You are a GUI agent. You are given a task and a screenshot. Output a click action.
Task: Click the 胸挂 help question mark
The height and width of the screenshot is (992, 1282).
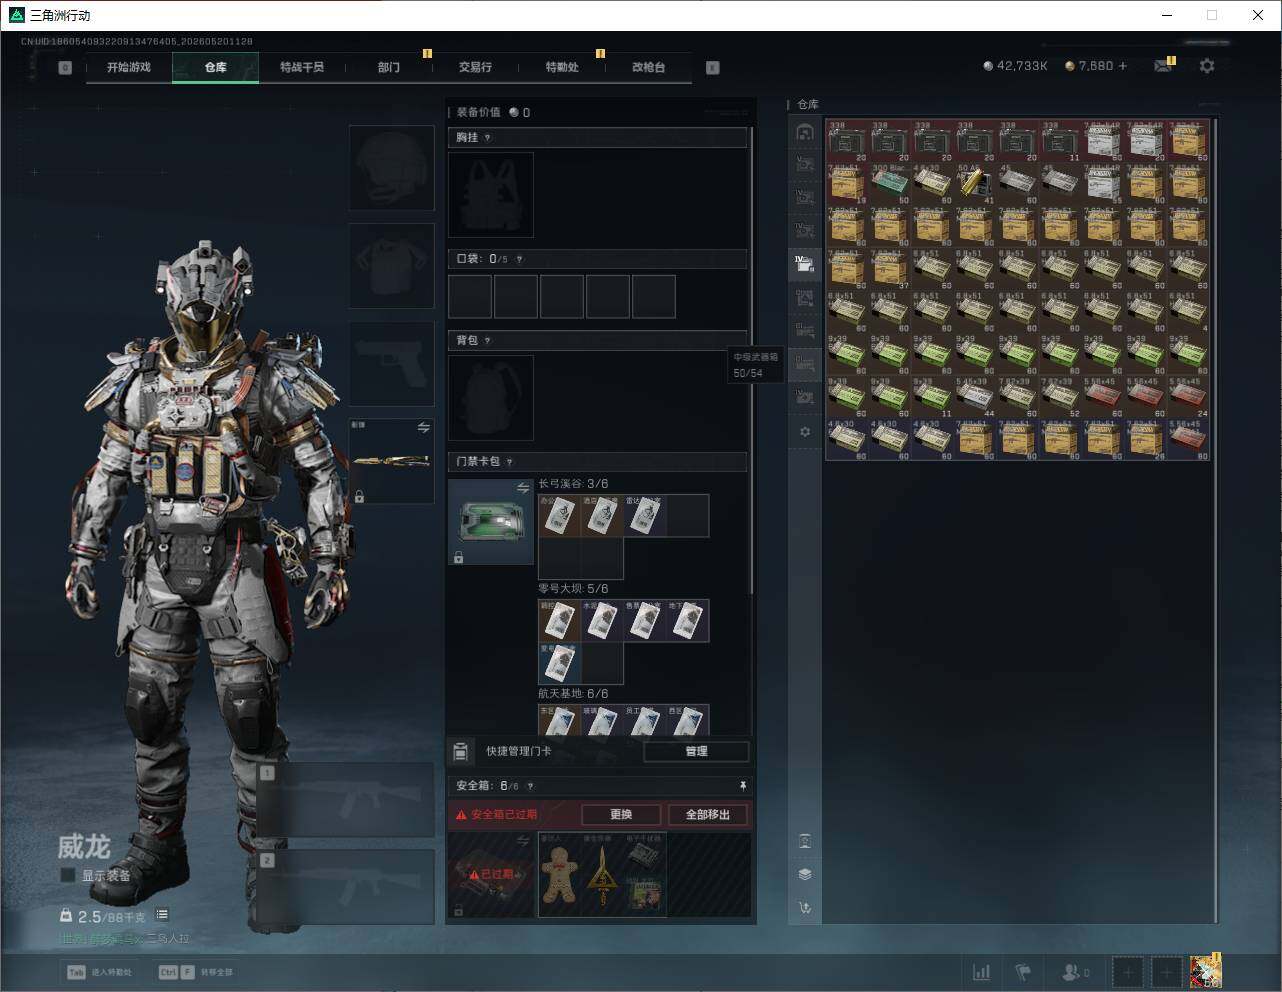pyautogui.click(x=488, y=137)
